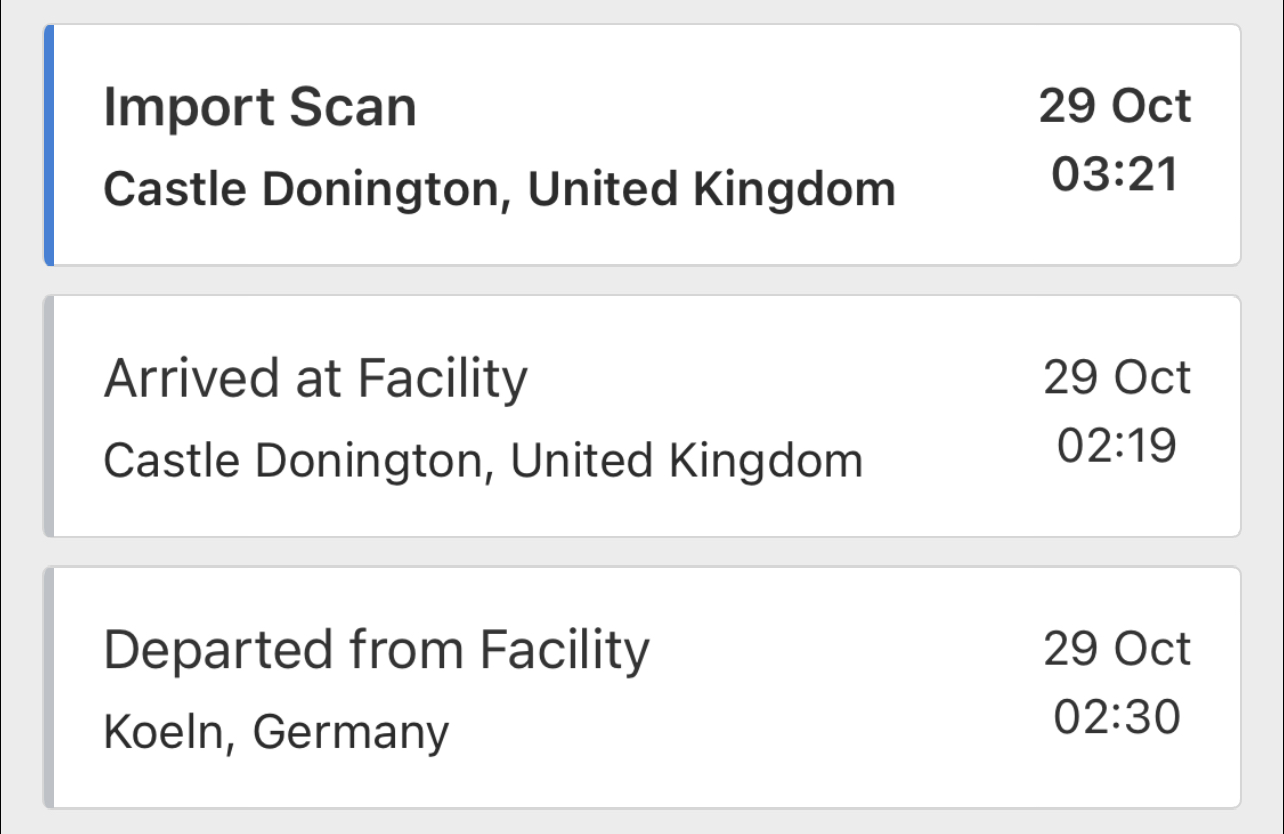Click the 29 Oct date on Arrived card
The width and height of the screenshot is (1284, 834).
pos(1117,378)
